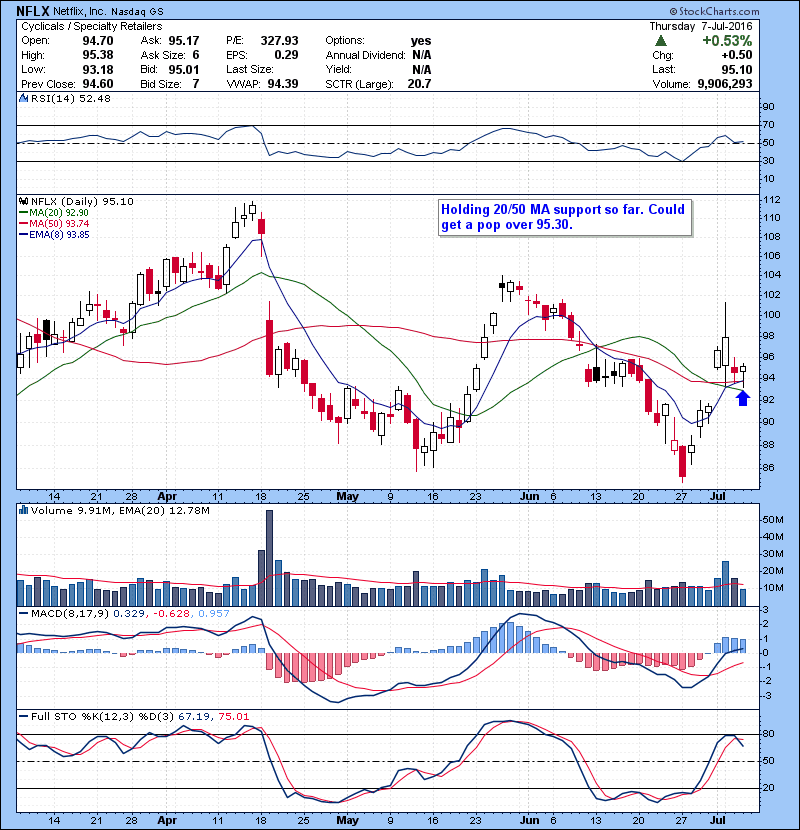Click the green up-triangle change indicator
800x830 pixels.
pyautogui.click(x=660, y=41)
